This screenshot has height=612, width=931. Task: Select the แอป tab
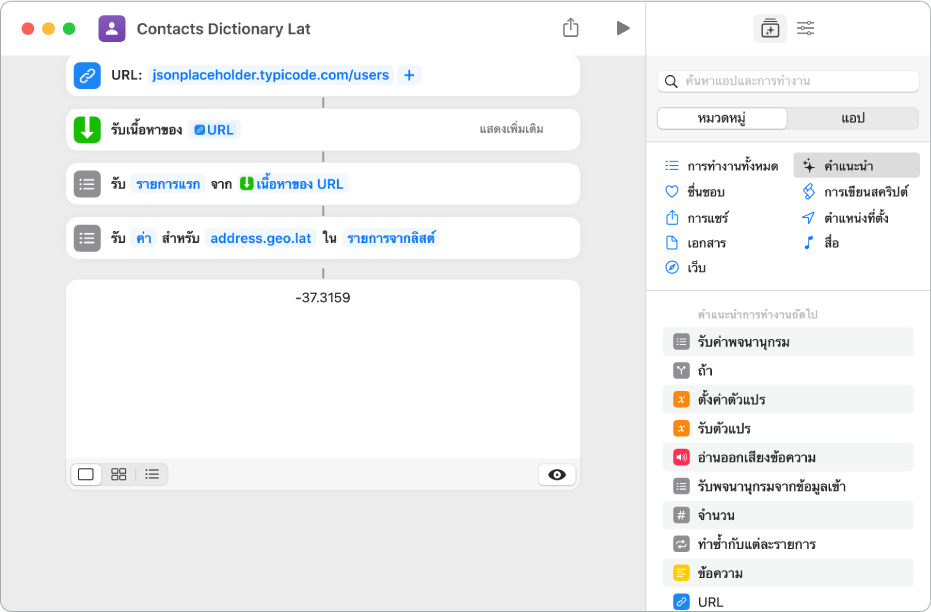click(x=853, y=118)
